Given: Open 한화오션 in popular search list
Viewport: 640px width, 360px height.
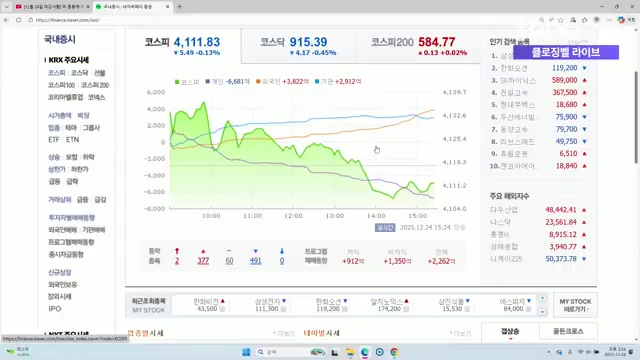Looking at the screenshot, I should (x=514, y=68).
